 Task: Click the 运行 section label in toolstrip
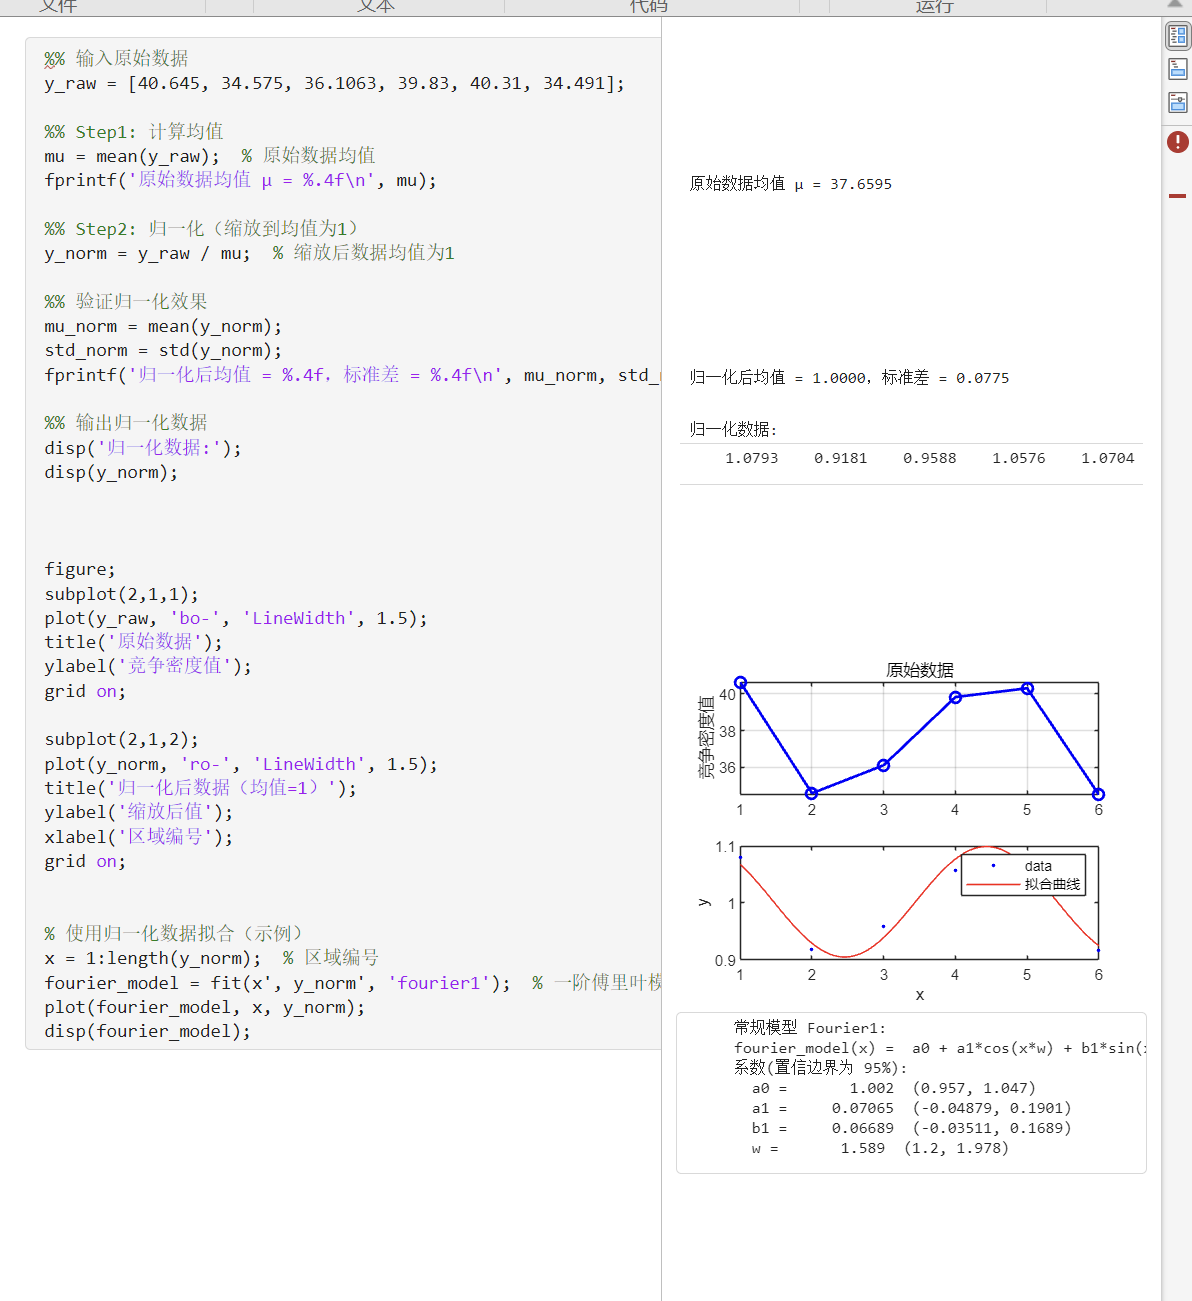point(935,6)
